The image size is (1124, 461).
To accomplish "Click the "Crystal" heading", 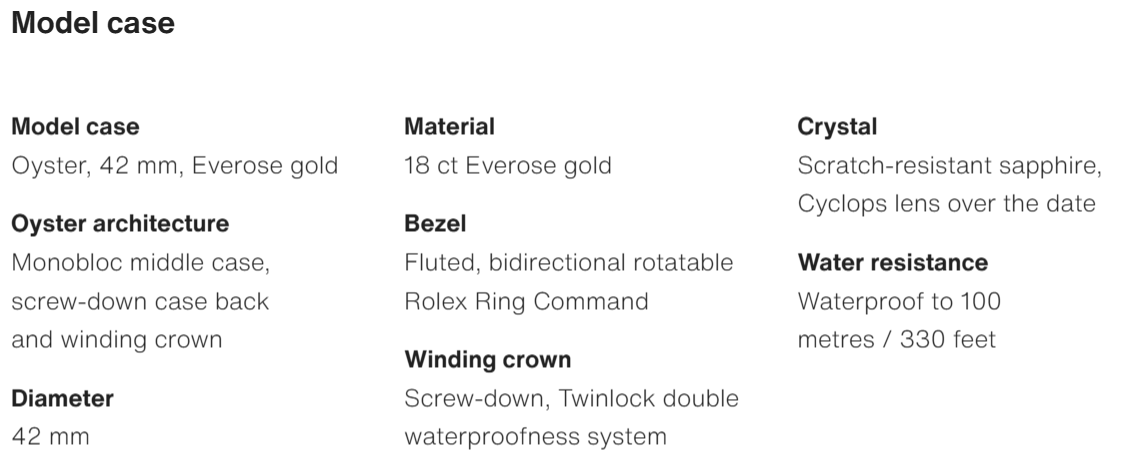I will coord(837,127).
